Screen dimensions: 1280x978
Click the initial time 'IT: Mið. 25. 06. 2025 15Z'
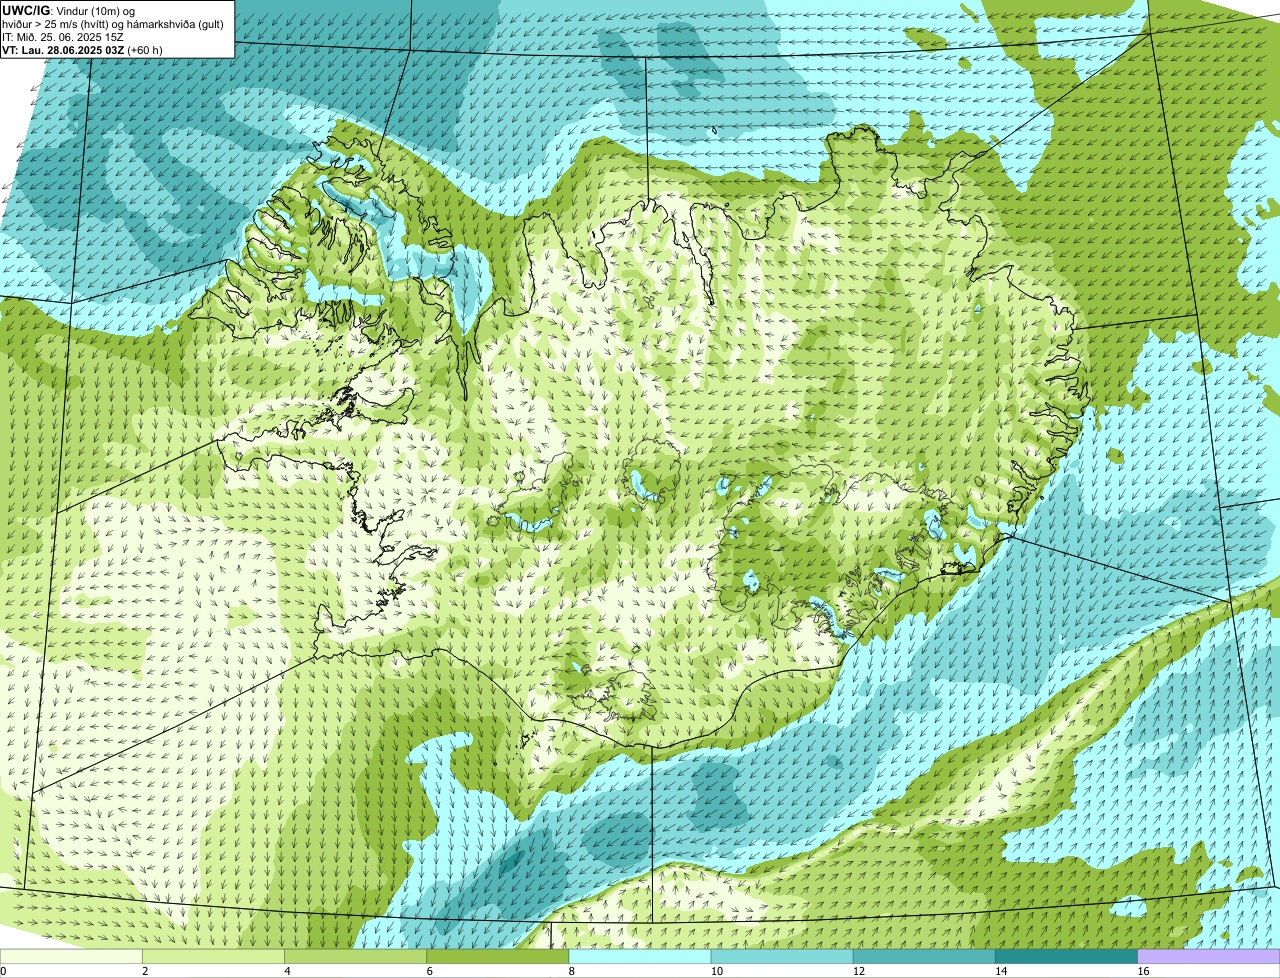point(63,36)
